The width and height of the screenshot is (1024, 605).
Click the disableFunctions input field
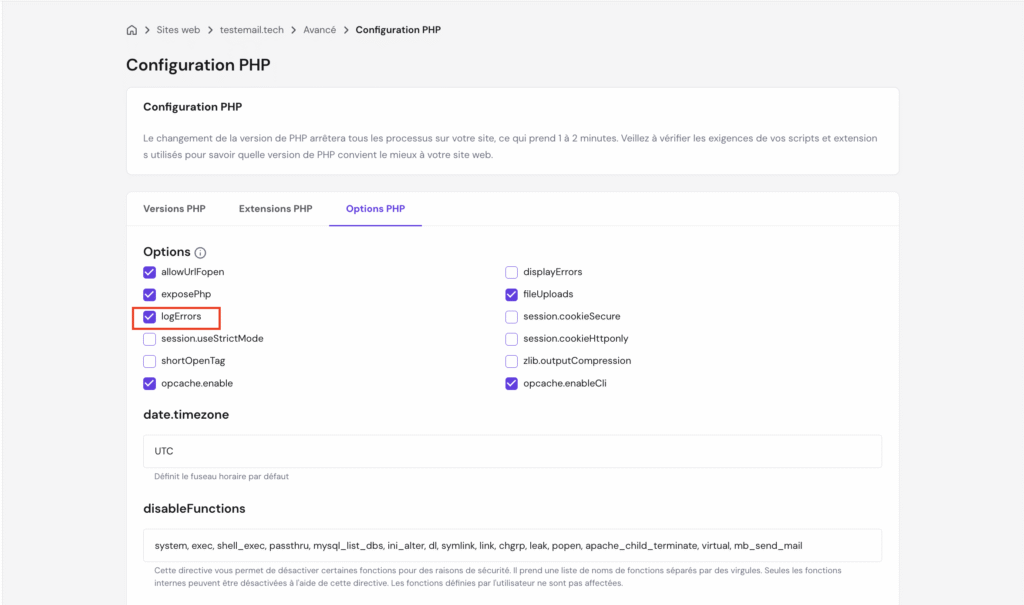512,546
